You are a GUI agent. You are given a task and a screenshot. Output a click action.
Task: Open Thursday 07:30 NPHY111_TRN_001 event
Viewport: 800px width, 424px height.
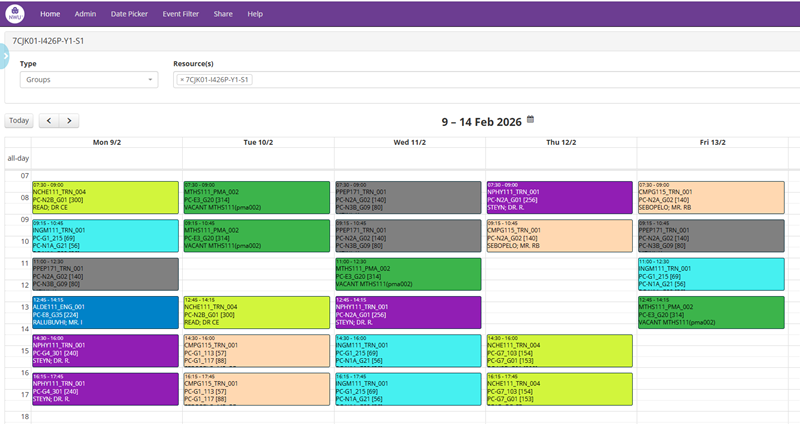[x=560, y=197]
